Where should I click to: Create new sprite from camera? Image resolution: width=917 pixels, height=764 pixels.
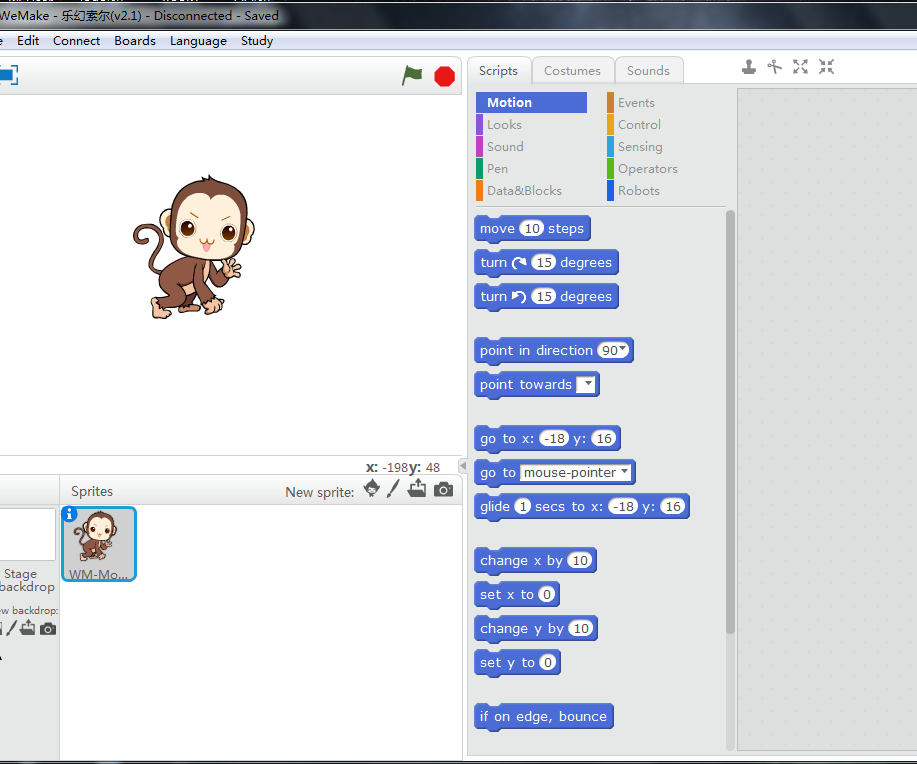click(443, 488)
